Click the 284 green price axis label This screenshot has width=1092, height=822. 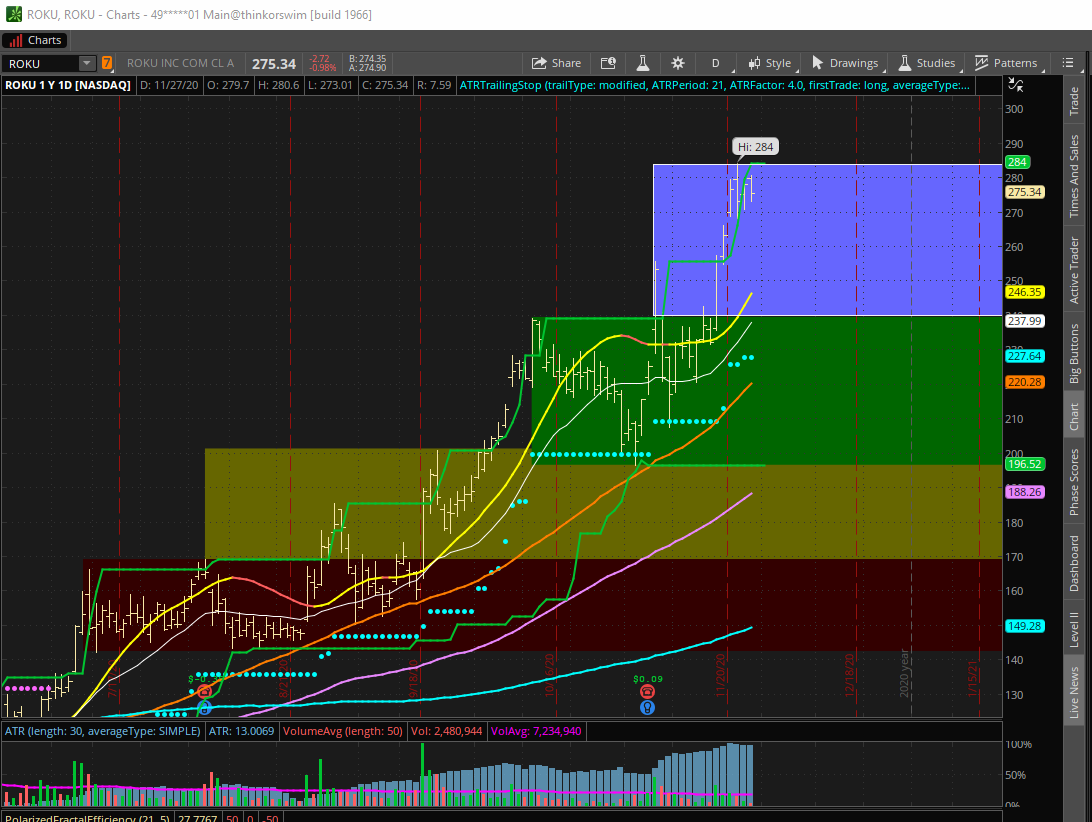(1017, 162)
